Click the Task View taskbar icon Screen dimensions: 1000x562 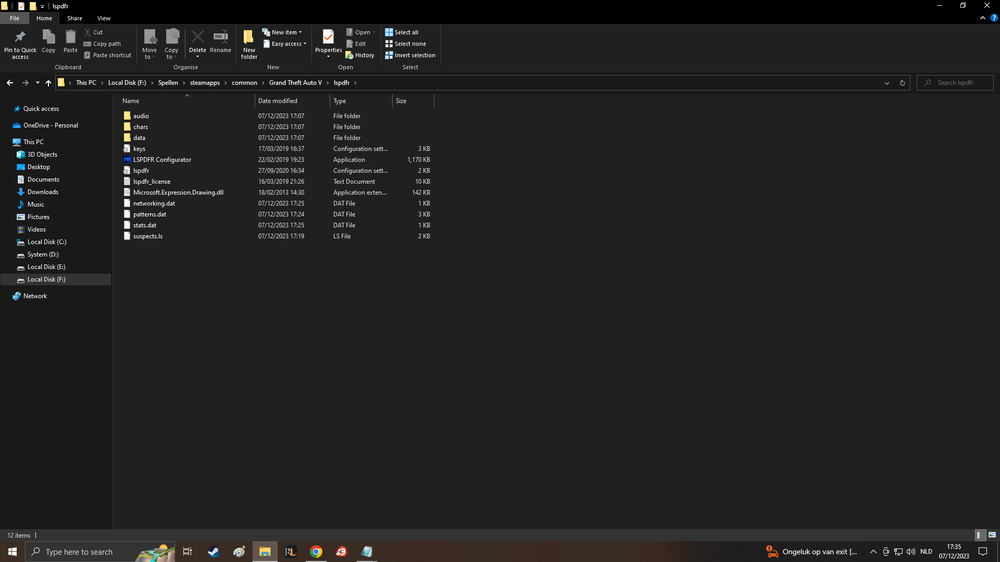coord(188,552)
